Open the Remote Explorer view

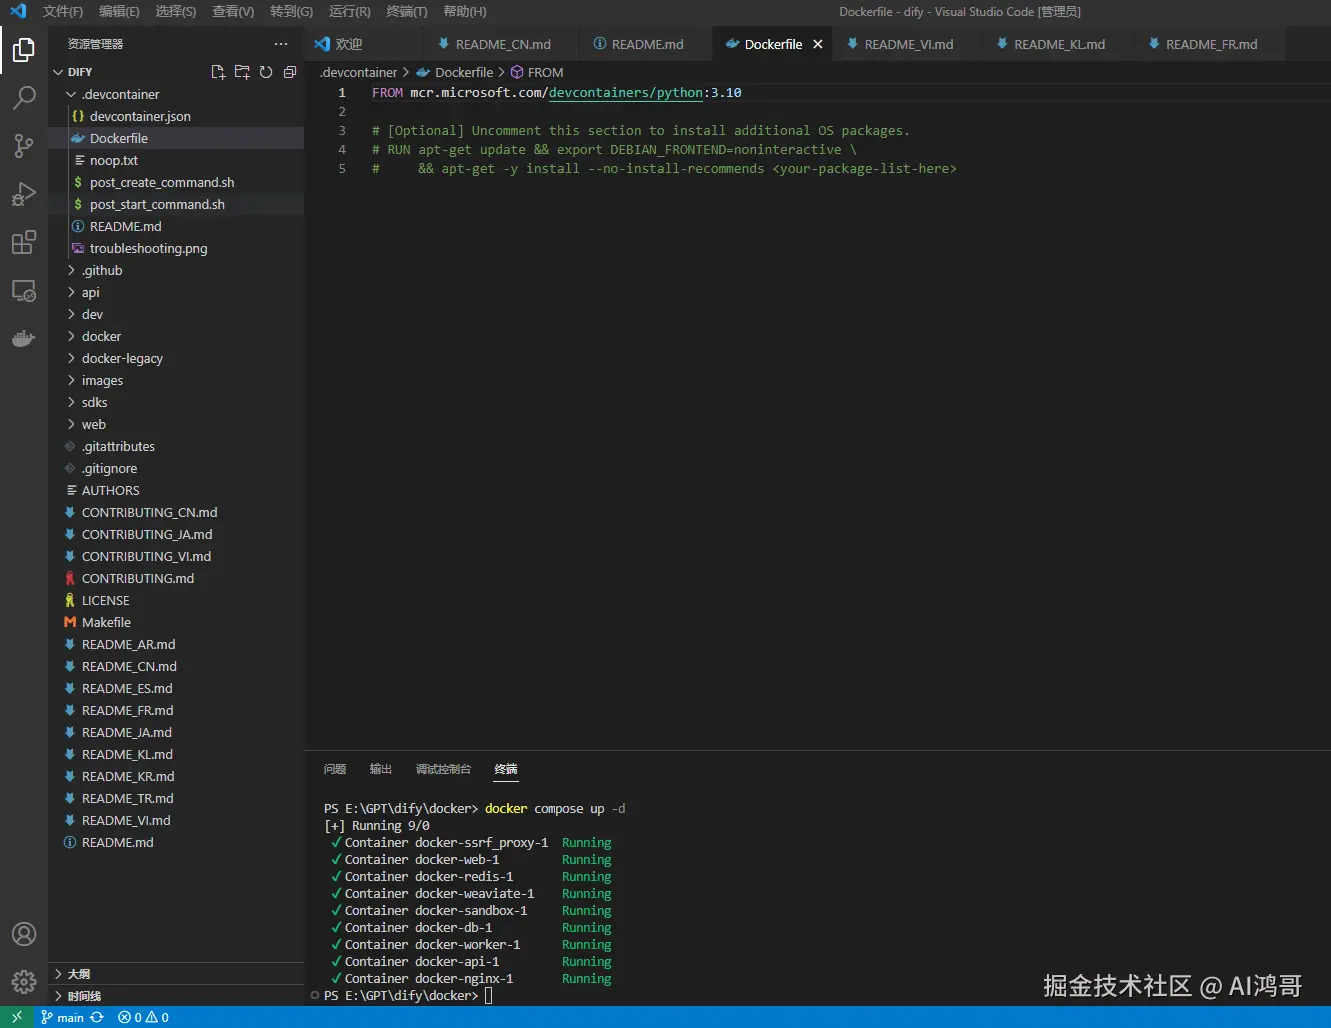[24, 291]
